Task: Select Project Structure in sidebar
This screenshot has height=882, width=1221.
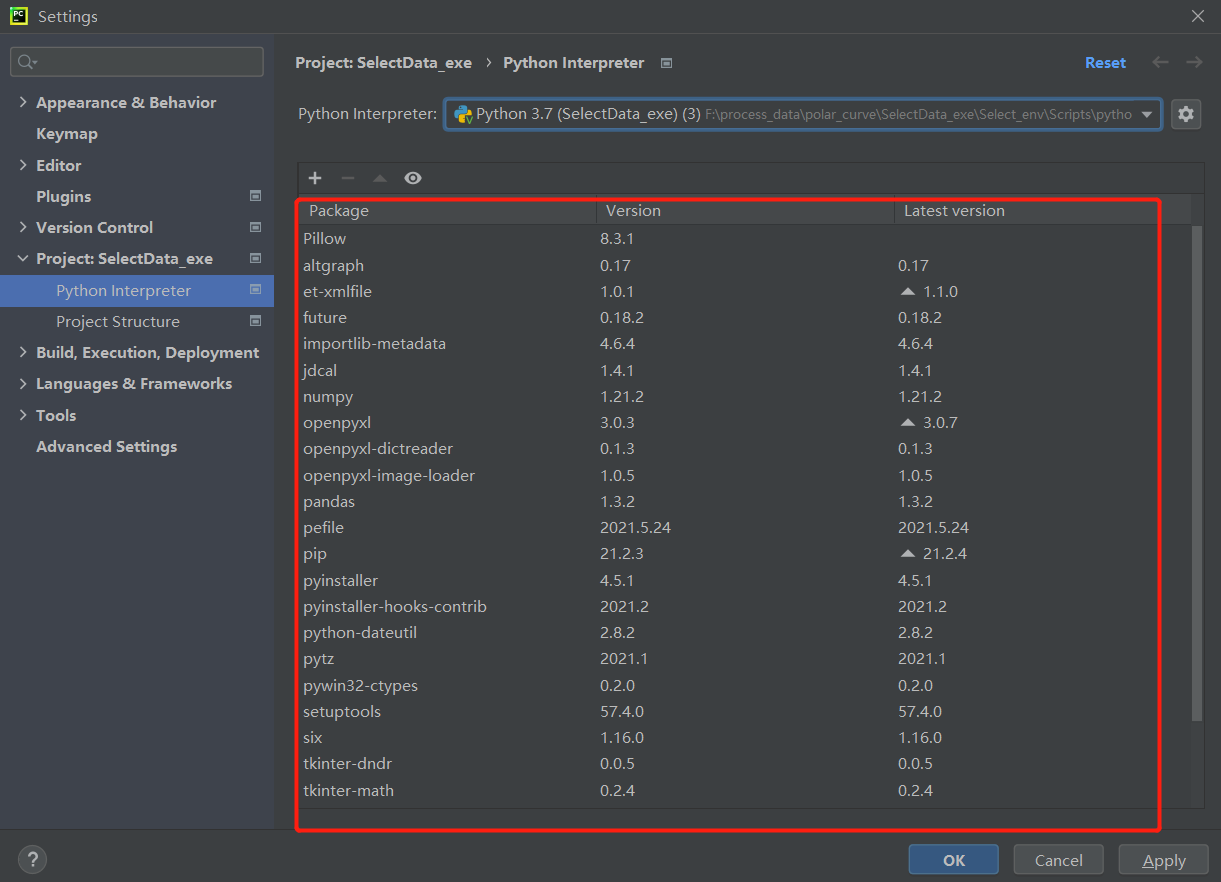Action: click(118, 322)
